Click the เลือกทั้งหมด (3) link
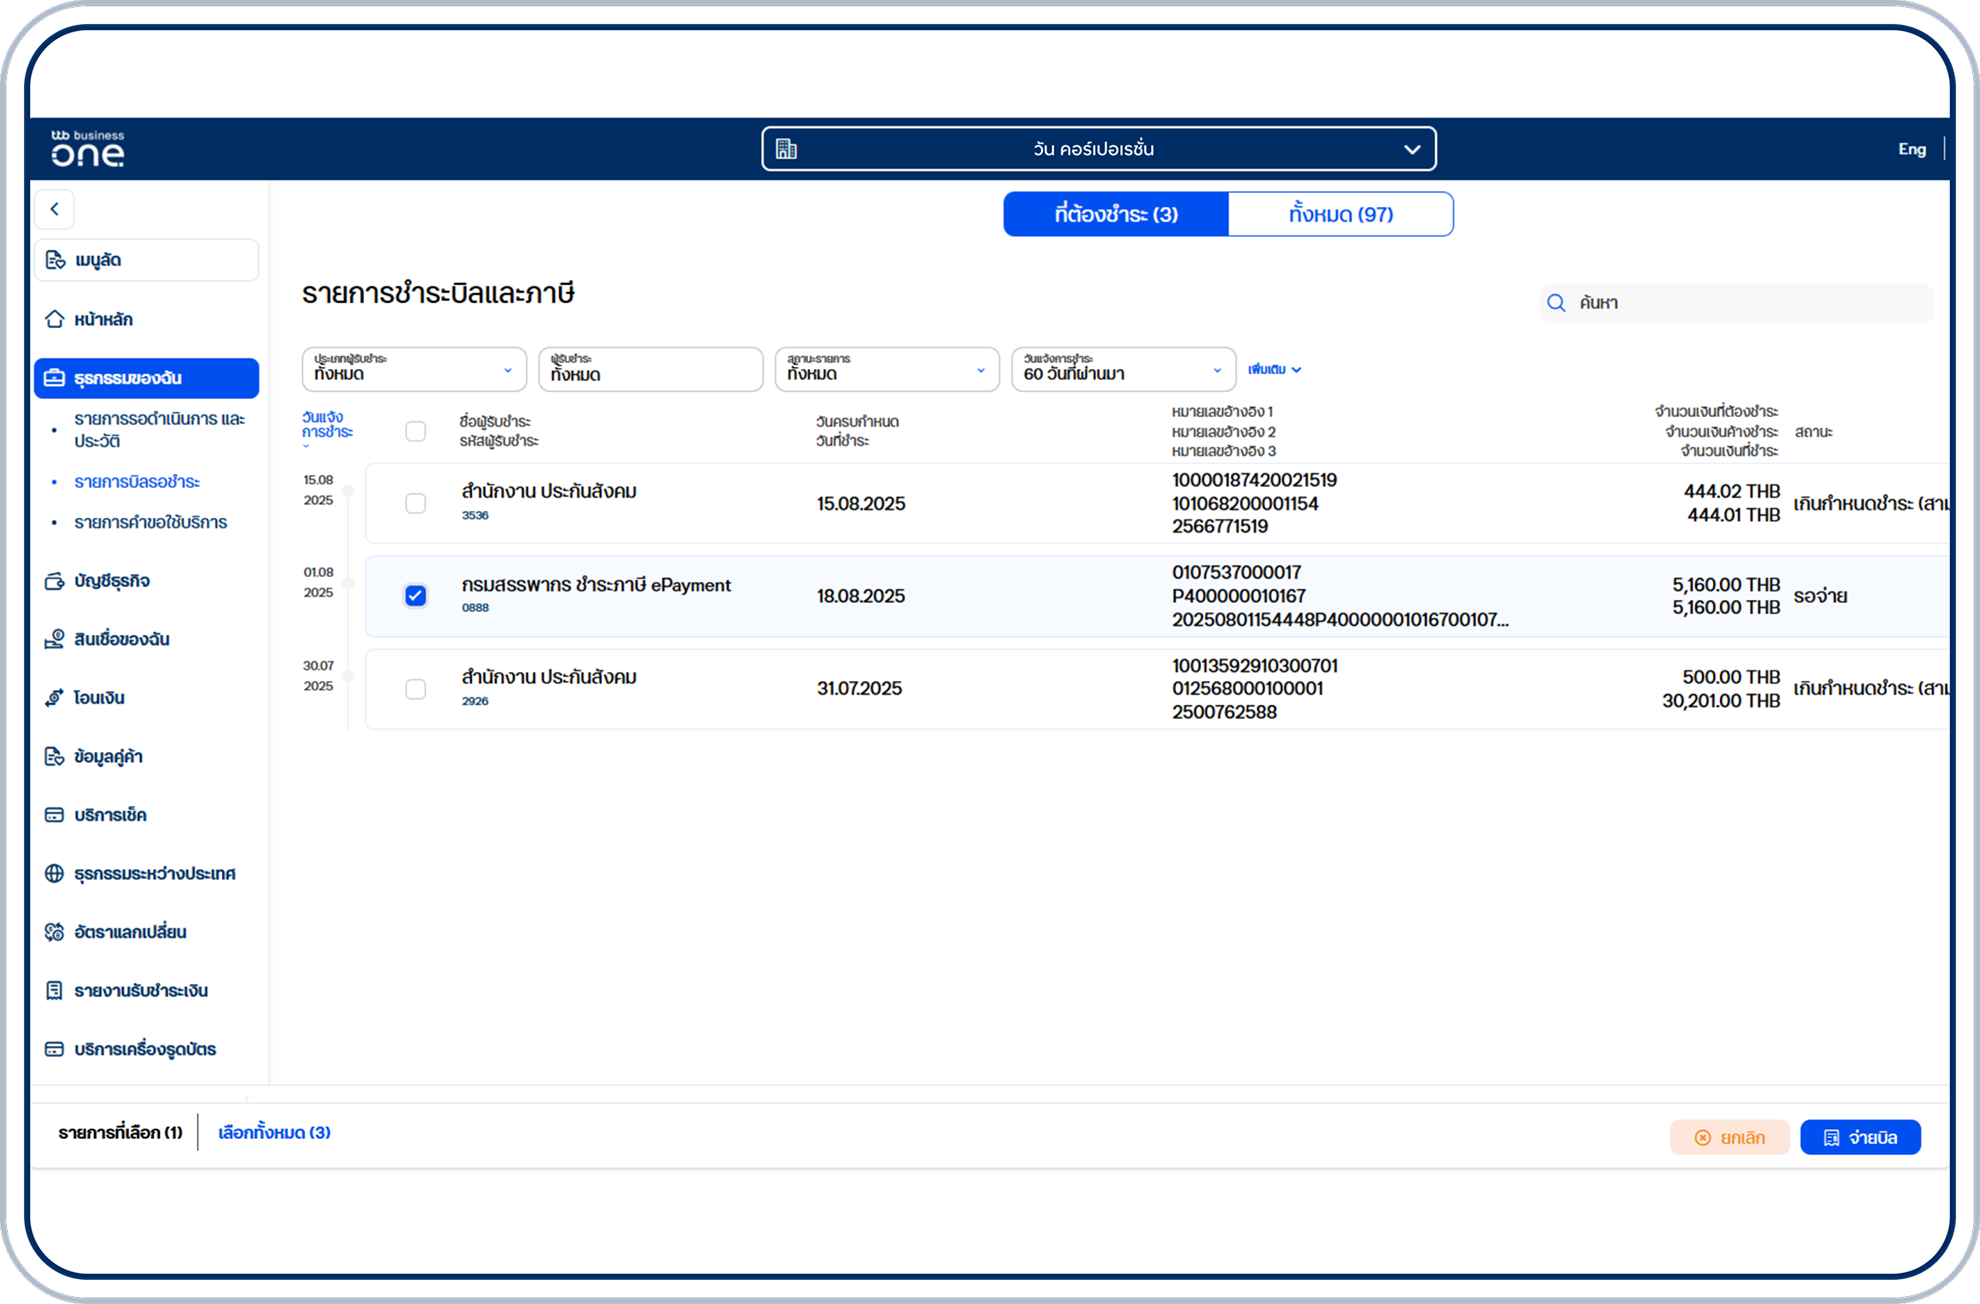Viewport: 1980px width, 1304px height. click(274, 1132)
